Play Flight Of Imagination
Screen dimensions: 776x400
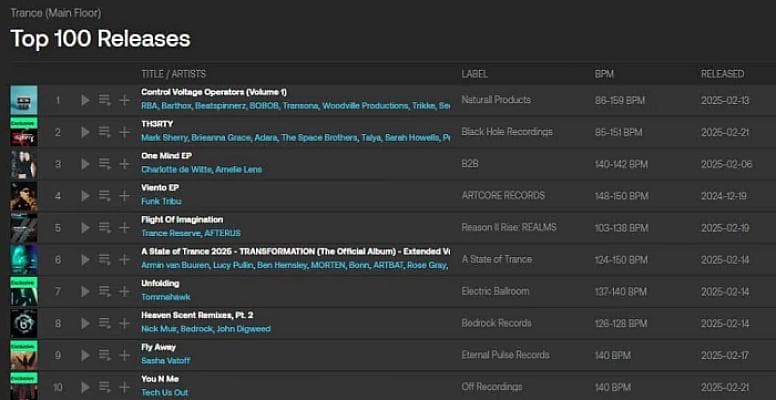pyautogui.click(x=85, y=228)
